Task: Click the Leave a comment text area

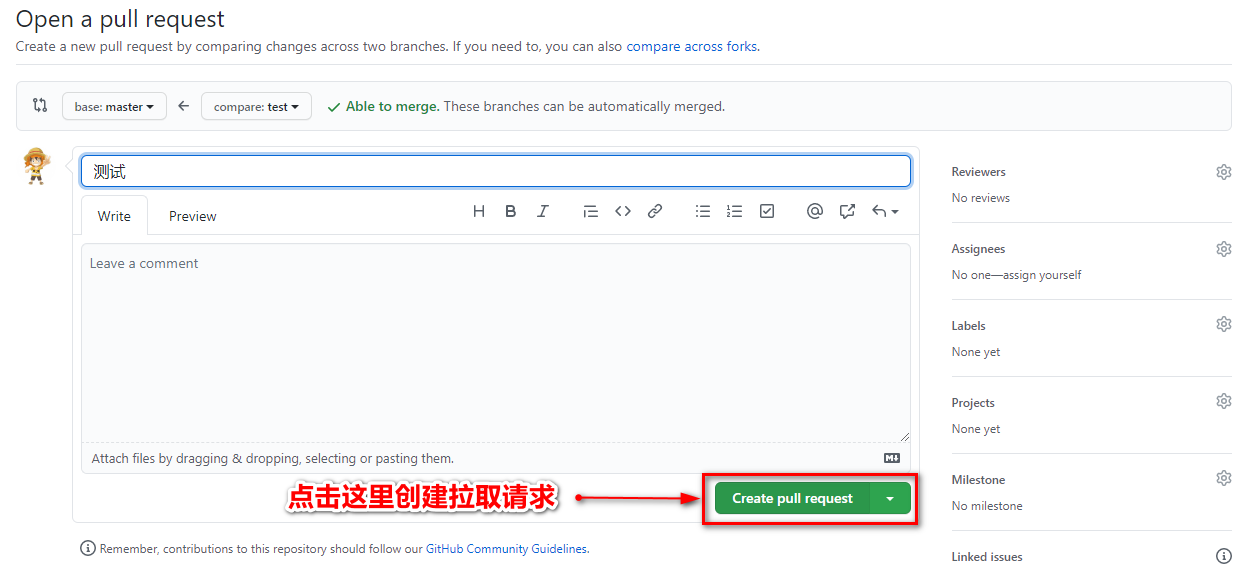Action: coord(496,343)
